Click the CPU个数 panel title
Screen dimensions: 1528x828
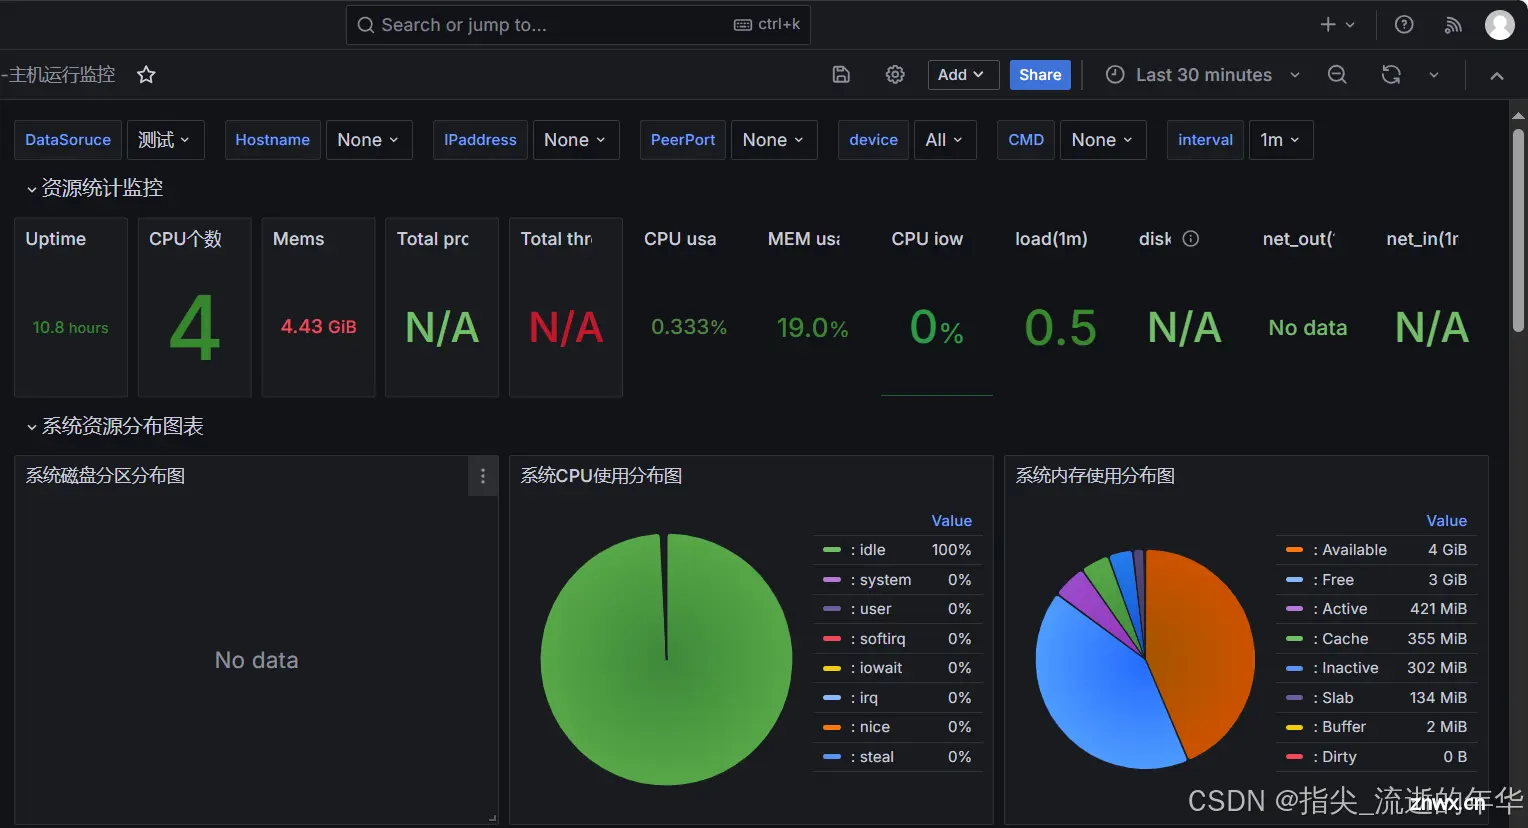(x=186, y=239)
